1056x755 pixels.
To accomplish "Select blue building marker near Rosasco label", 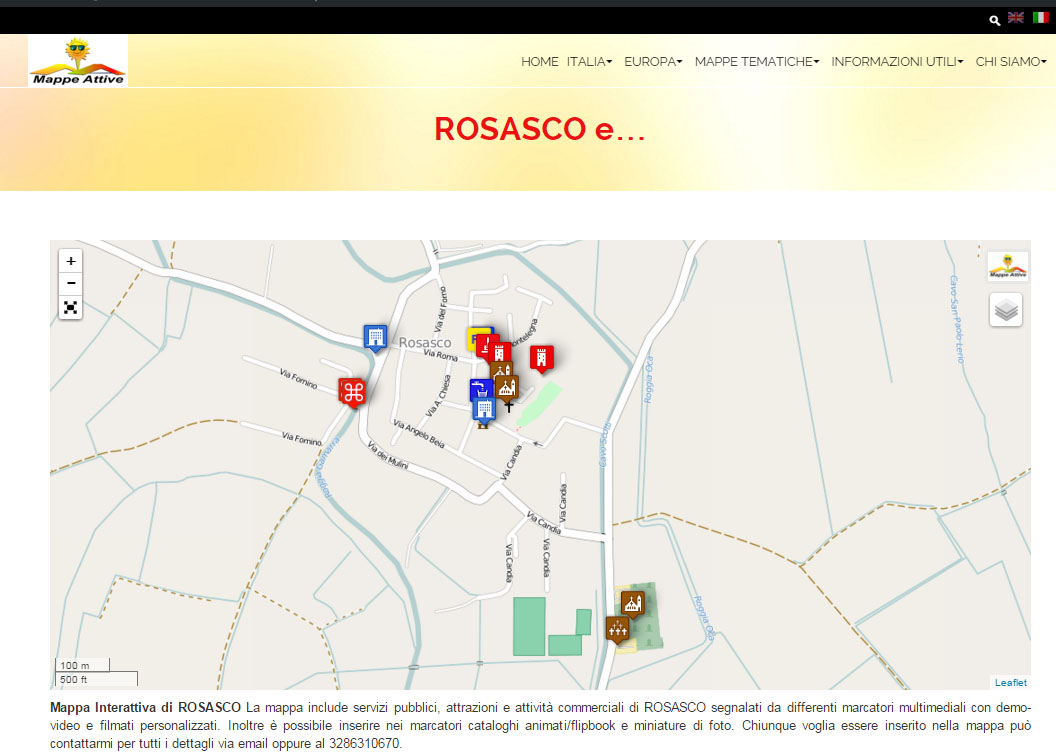I will pos(375,337).
